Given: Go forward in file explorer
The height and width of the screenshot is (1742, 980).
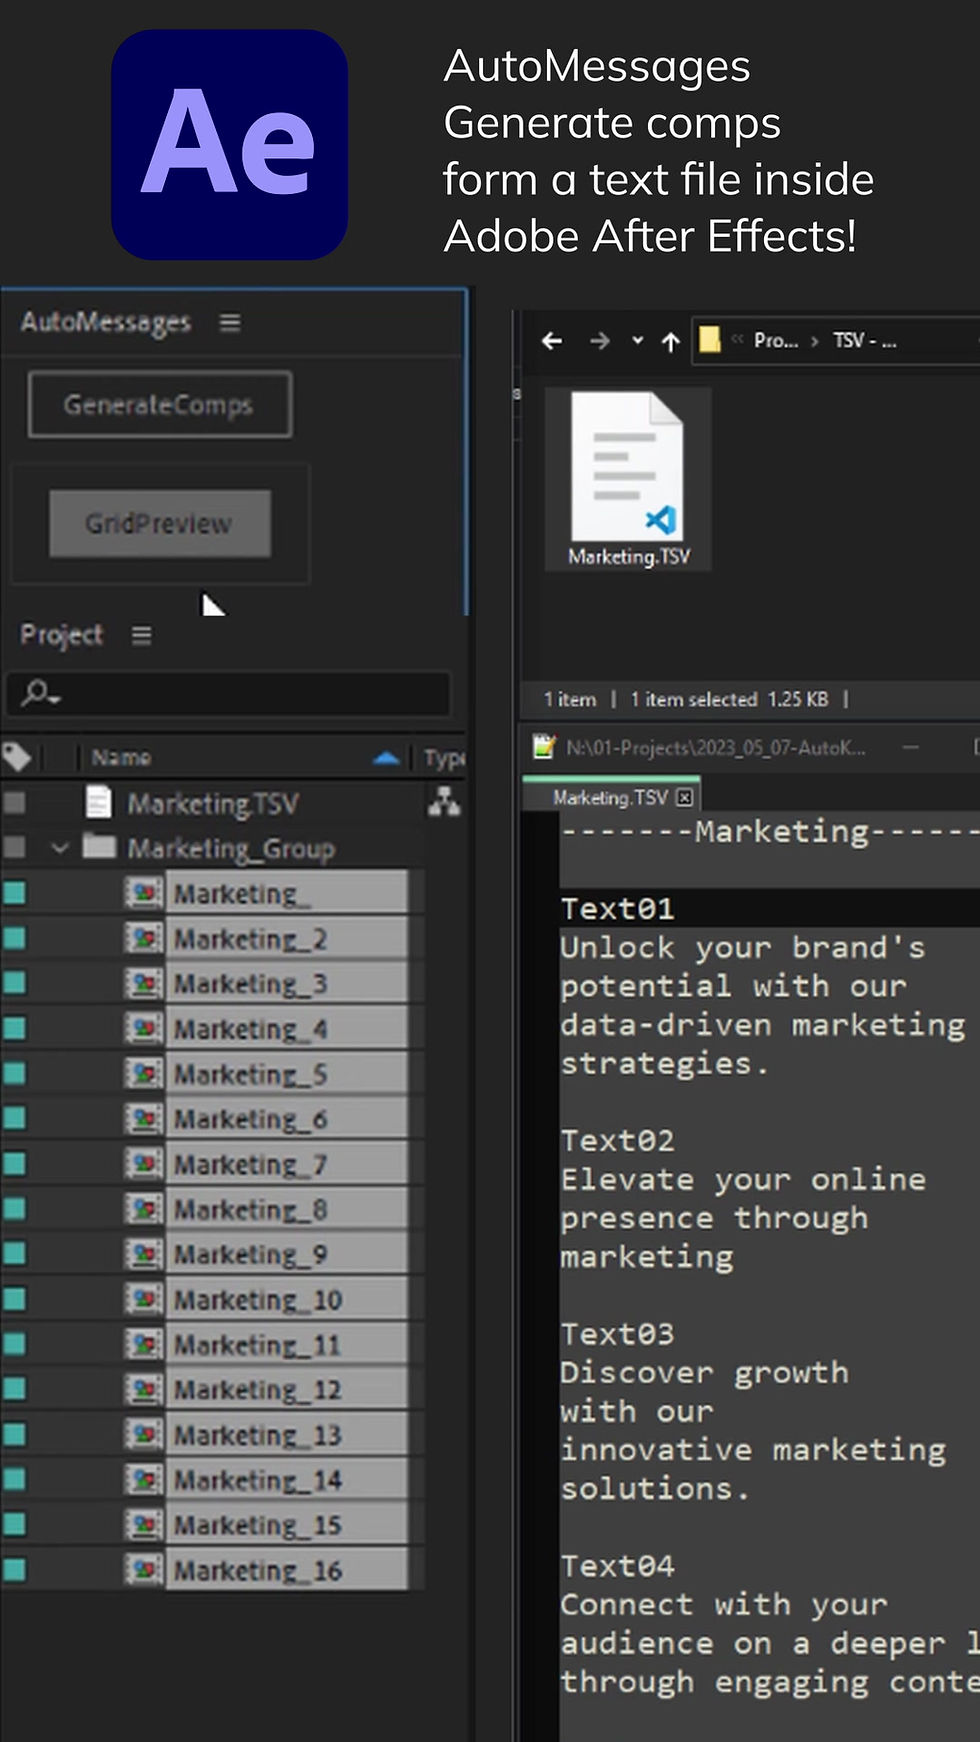Looking at the screenshot, I should [600, 341].
